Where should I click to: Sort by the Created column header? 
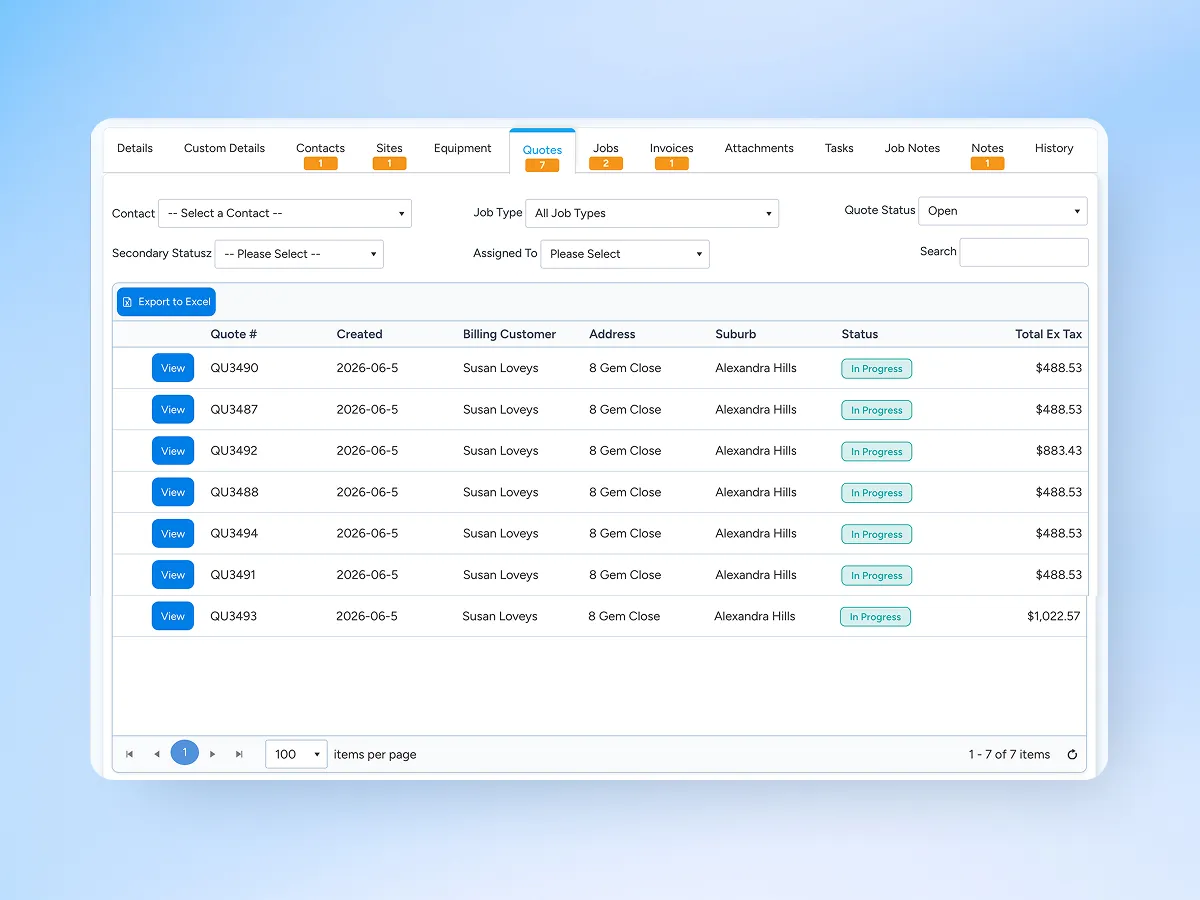click(359, 334)
